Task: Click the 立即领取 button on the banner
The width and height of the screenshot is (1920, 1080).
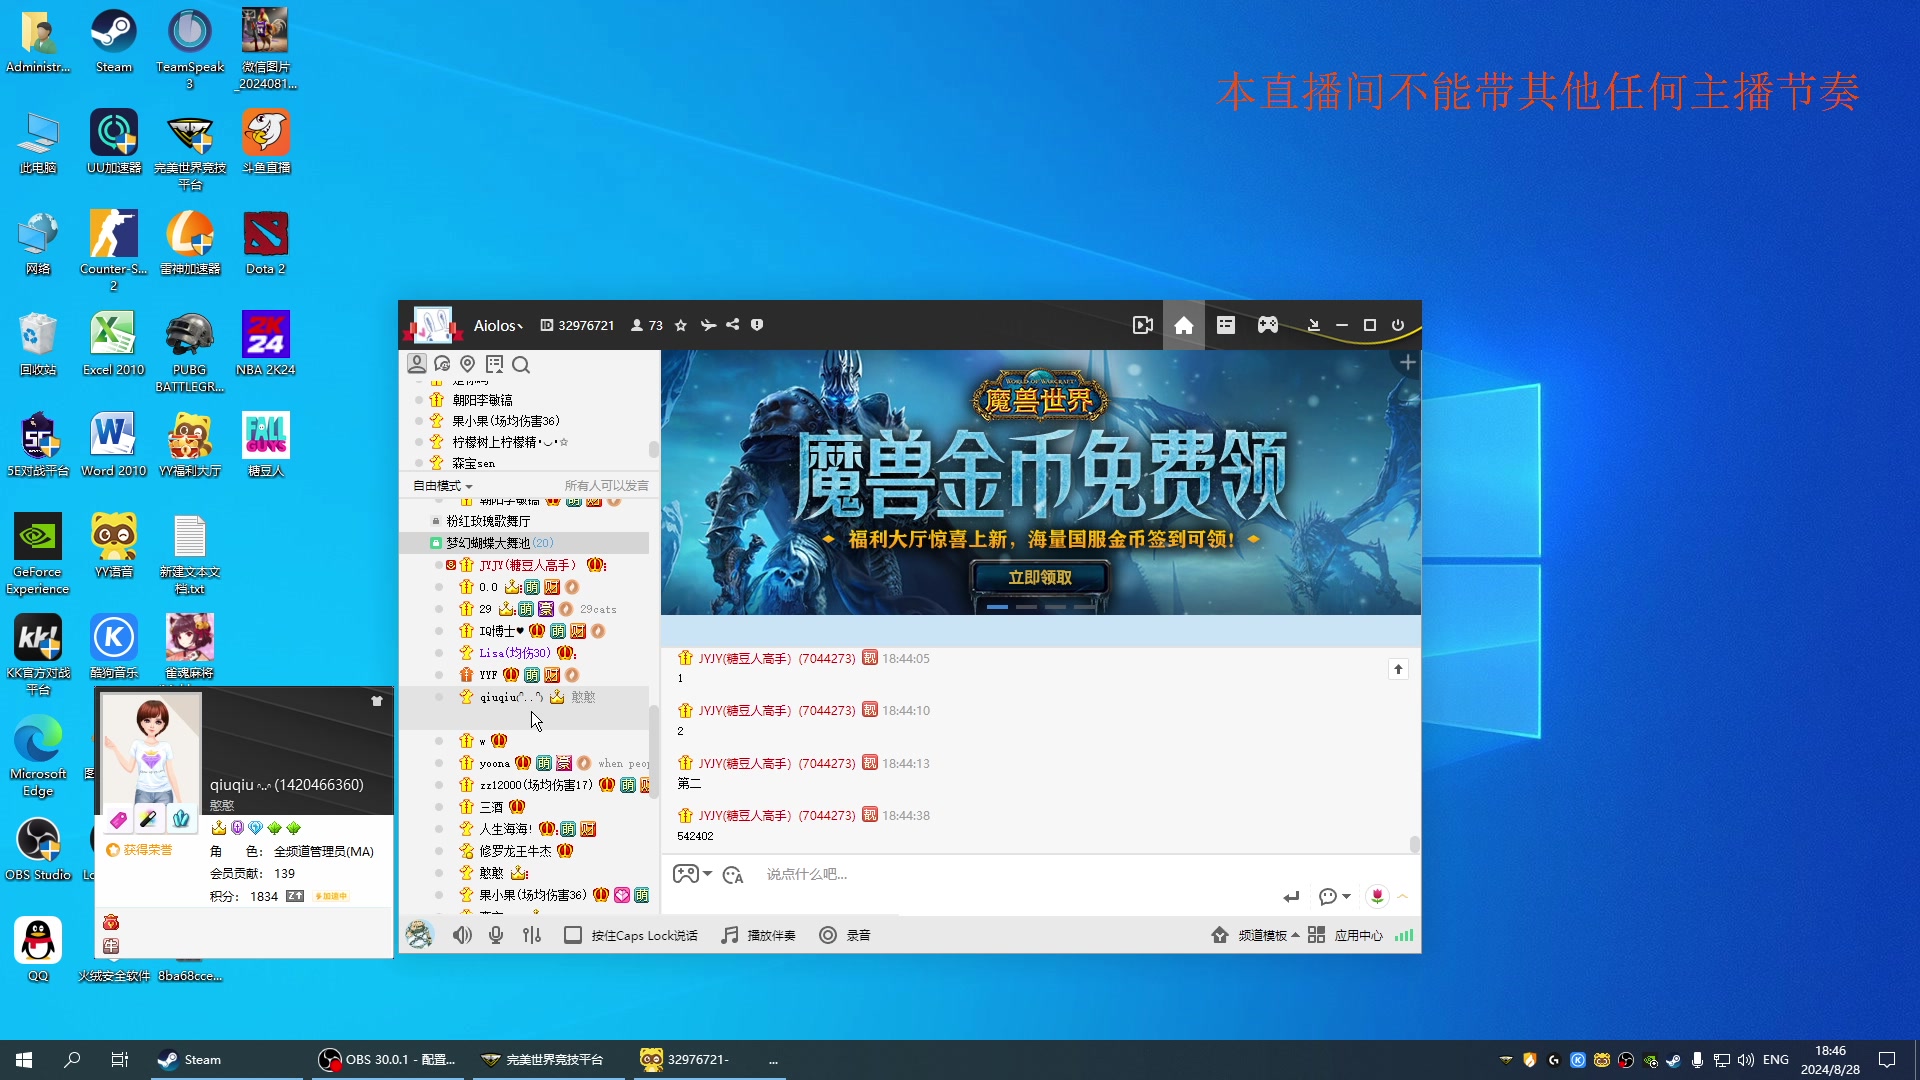Action: (x=1040, y=578)
